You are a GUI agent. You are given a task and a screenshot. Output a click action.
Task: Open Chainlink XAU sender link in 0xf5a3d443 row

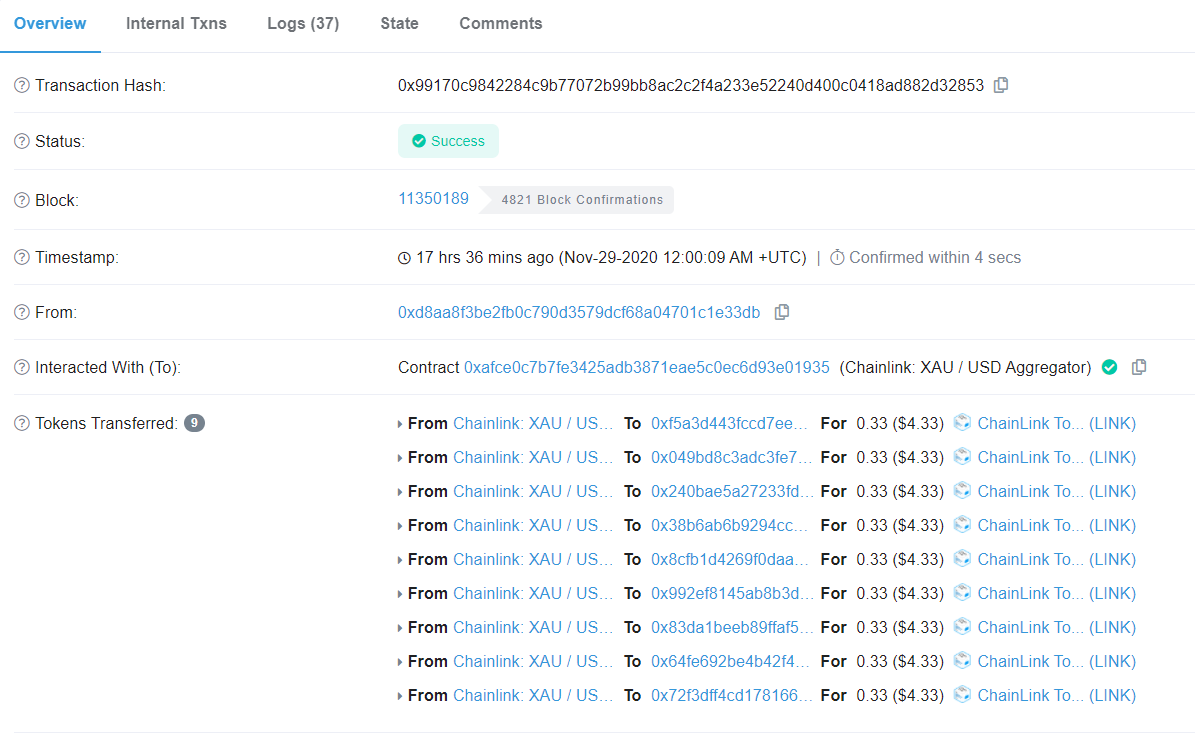click(533, 424)
